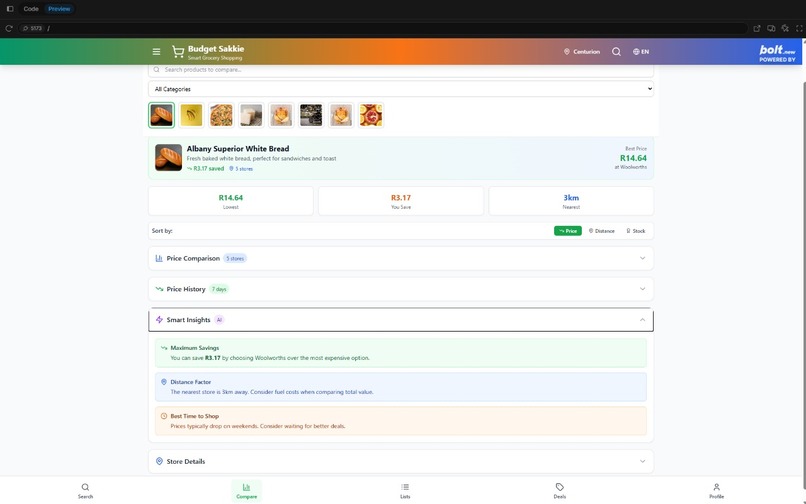
Task: Focus the Search products to compare field
Action: click(x=401, y=70)
